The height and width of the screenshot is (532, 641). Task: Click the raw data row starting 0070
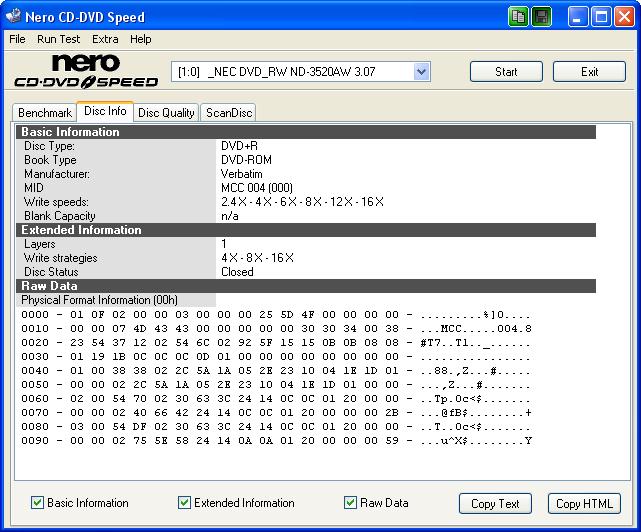(276, 413)
